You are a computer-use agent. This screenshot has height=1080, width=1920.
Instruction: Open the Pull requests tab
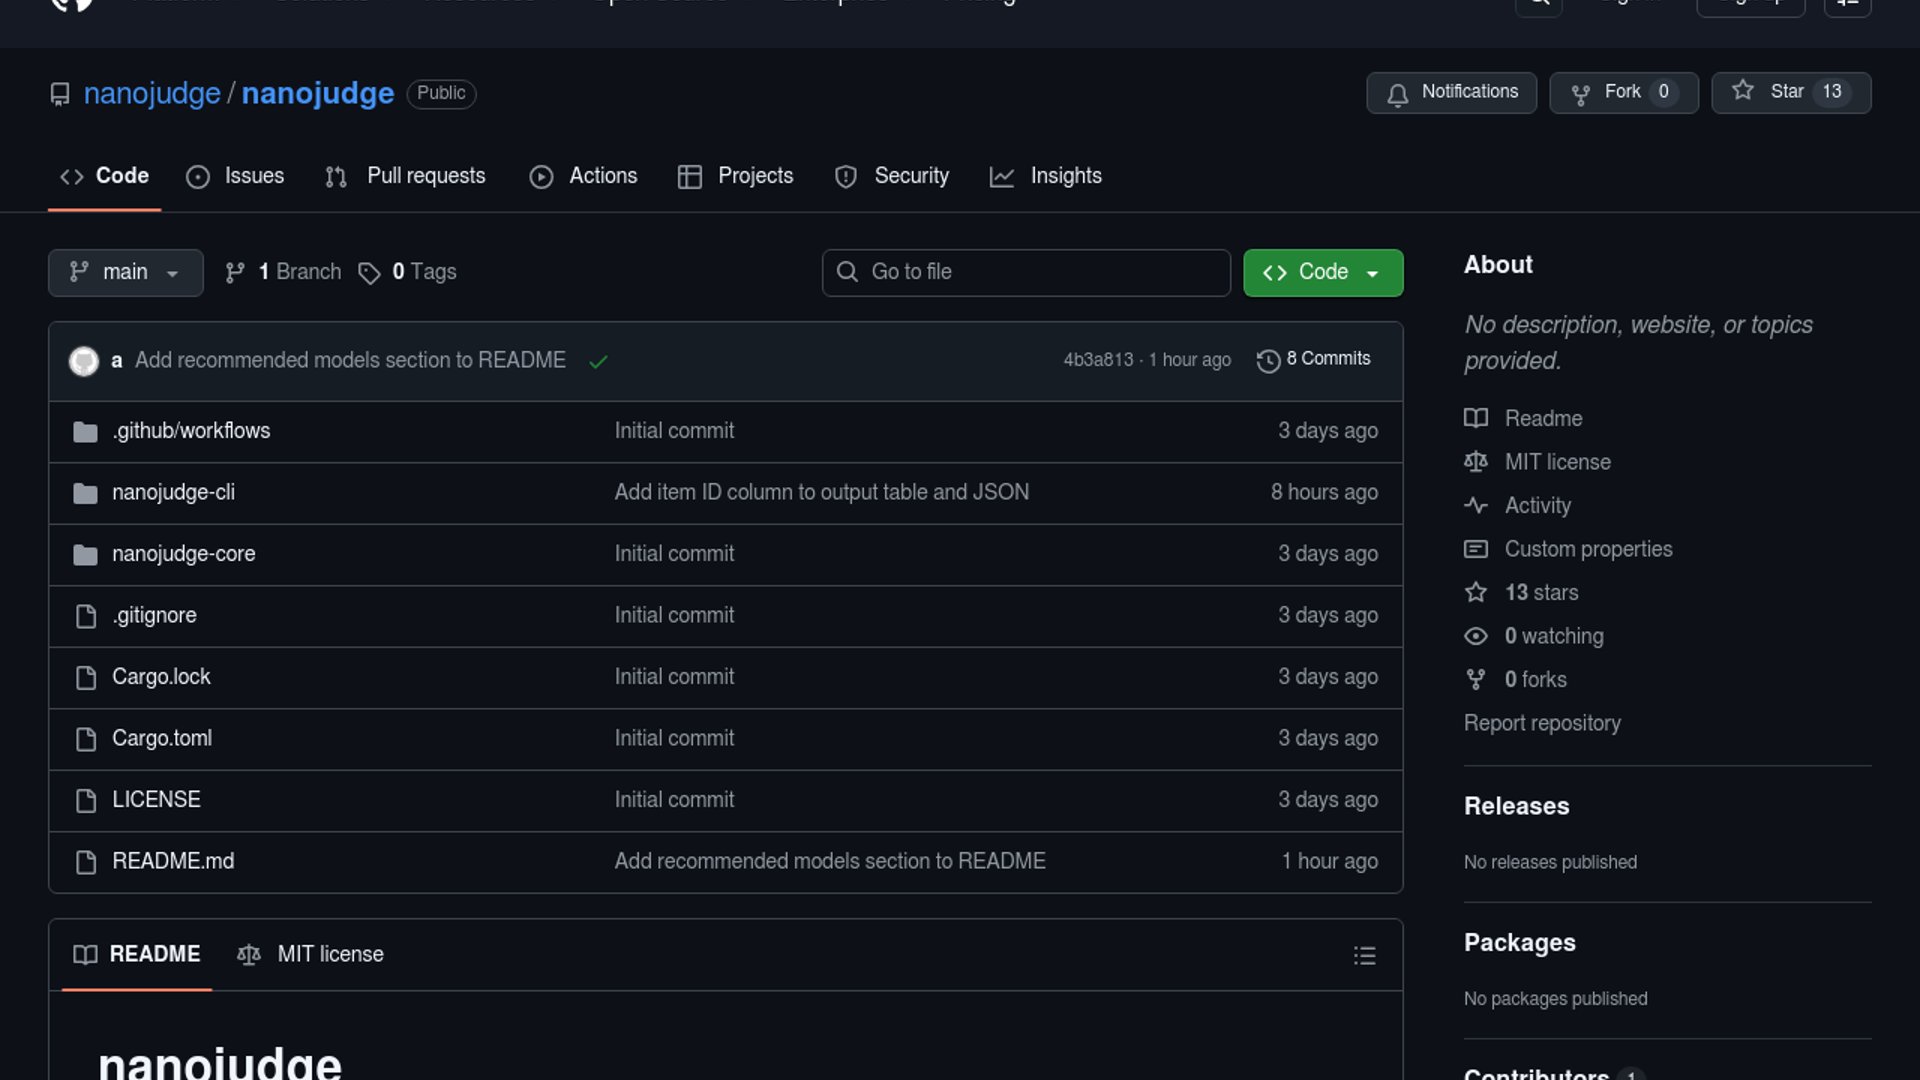[x=406, y=176]
